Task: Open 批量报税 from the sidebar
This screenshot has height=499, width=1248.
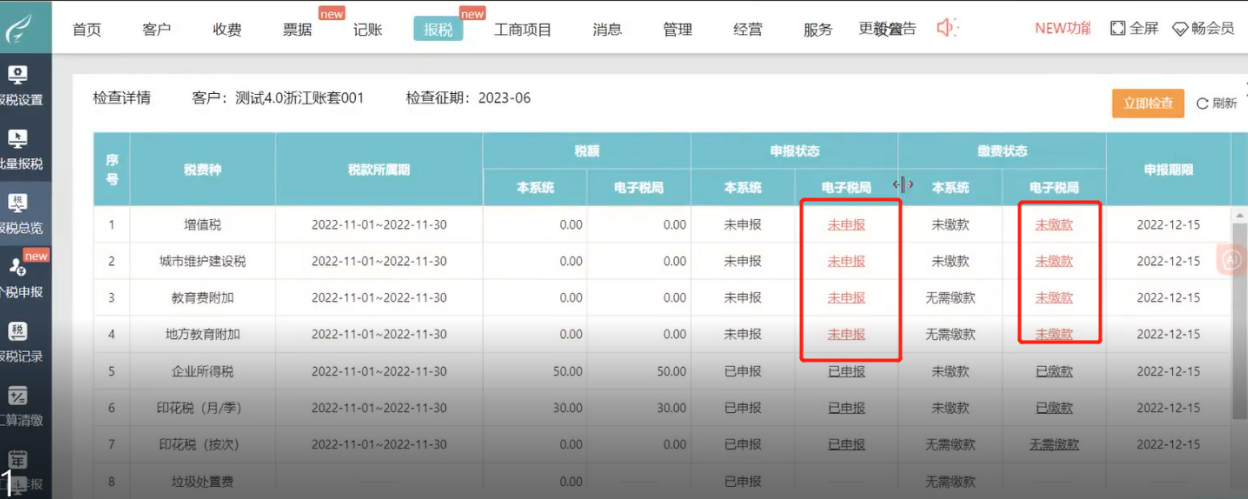Action: tap(20, 150)
